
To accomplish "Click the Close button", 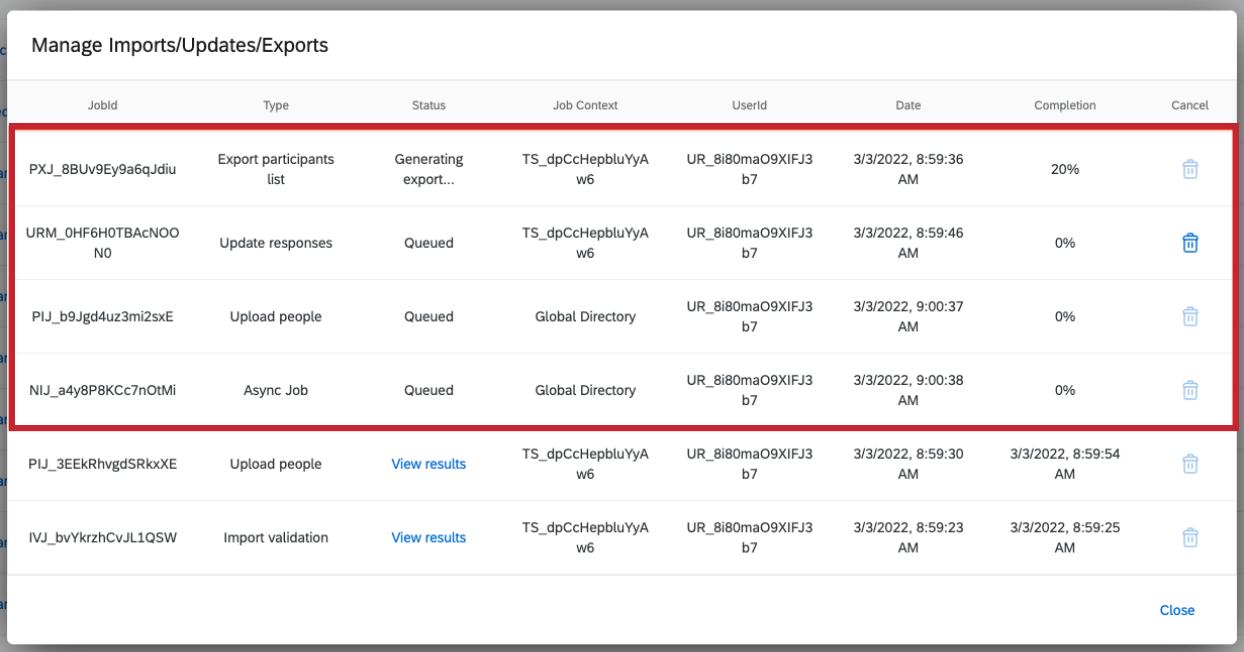I will click(x=1177, y=610).
